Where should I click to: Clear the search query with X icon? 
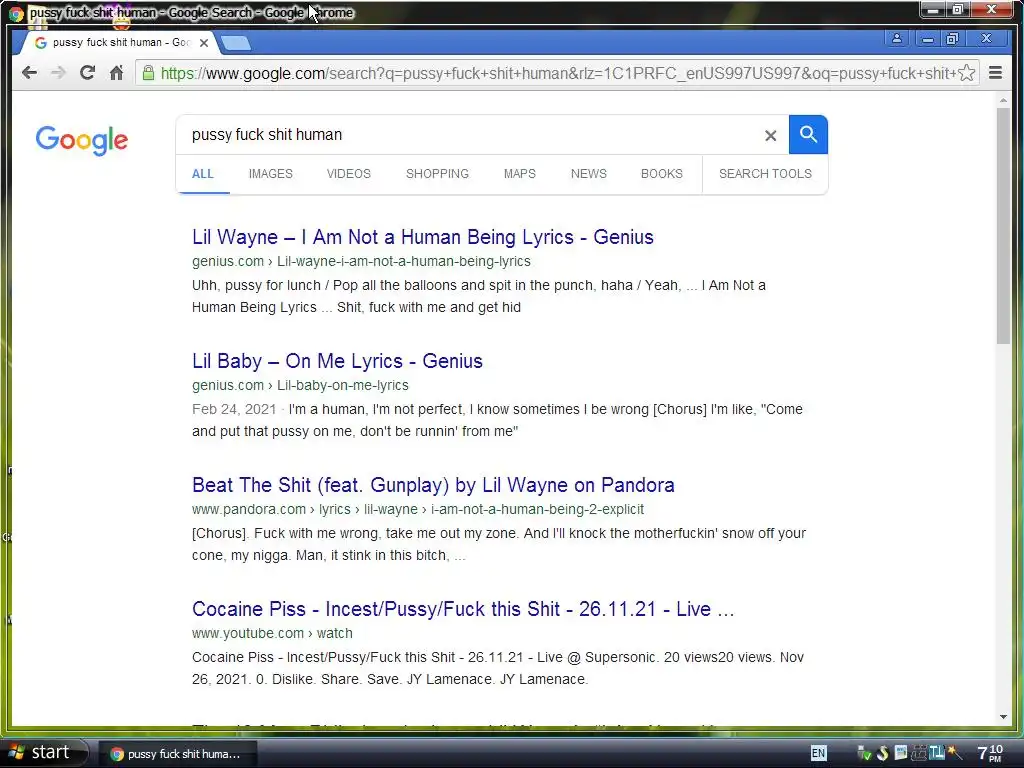click(x=771, y=135)
